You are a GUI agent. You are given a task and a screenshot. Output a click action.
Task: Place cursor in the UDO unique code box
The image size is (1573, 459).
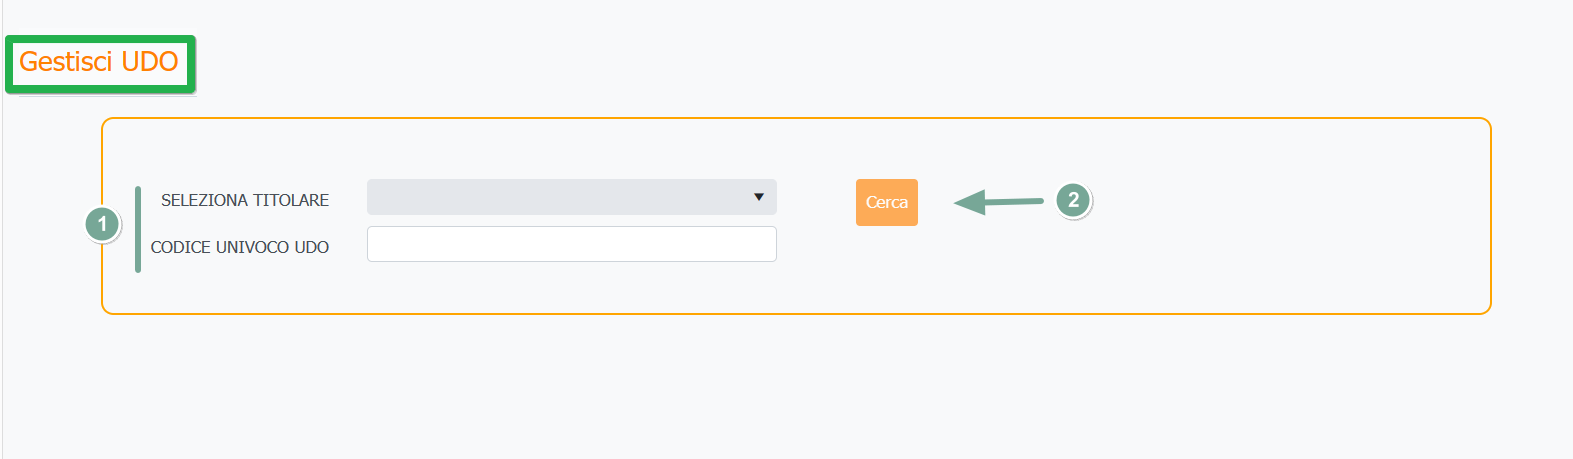(571, 244)
